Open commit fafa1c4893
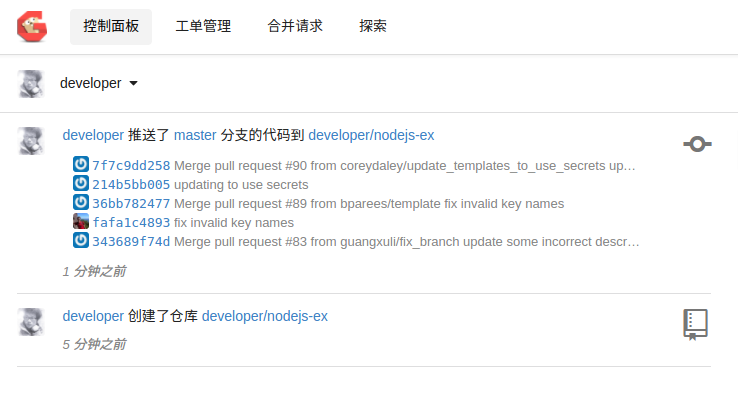The image size is (738, 416). click(x=131, y=223)
